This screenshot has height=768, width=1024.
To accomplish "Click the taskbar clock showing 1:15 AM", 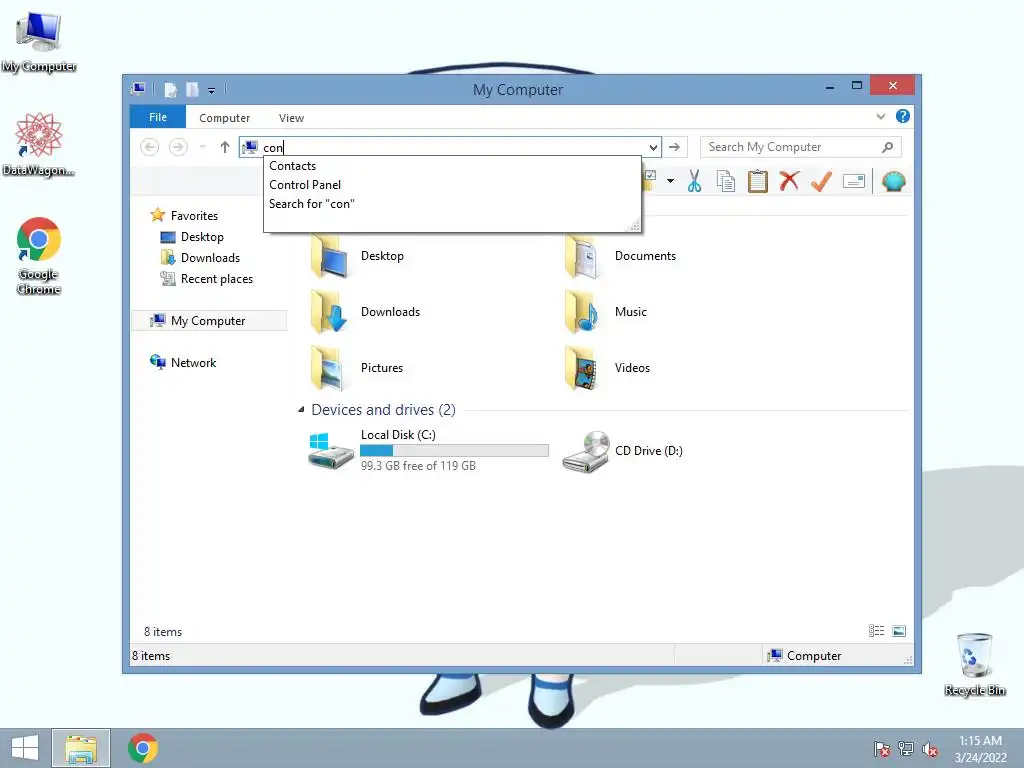I will coord(980,749).
